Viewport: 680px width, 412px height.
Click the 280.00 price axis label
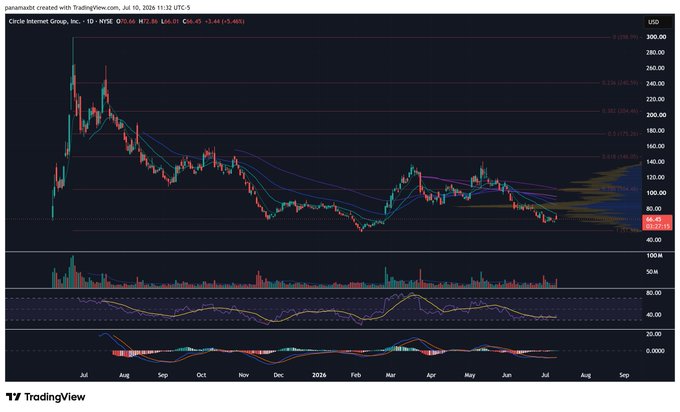point(656,52)
